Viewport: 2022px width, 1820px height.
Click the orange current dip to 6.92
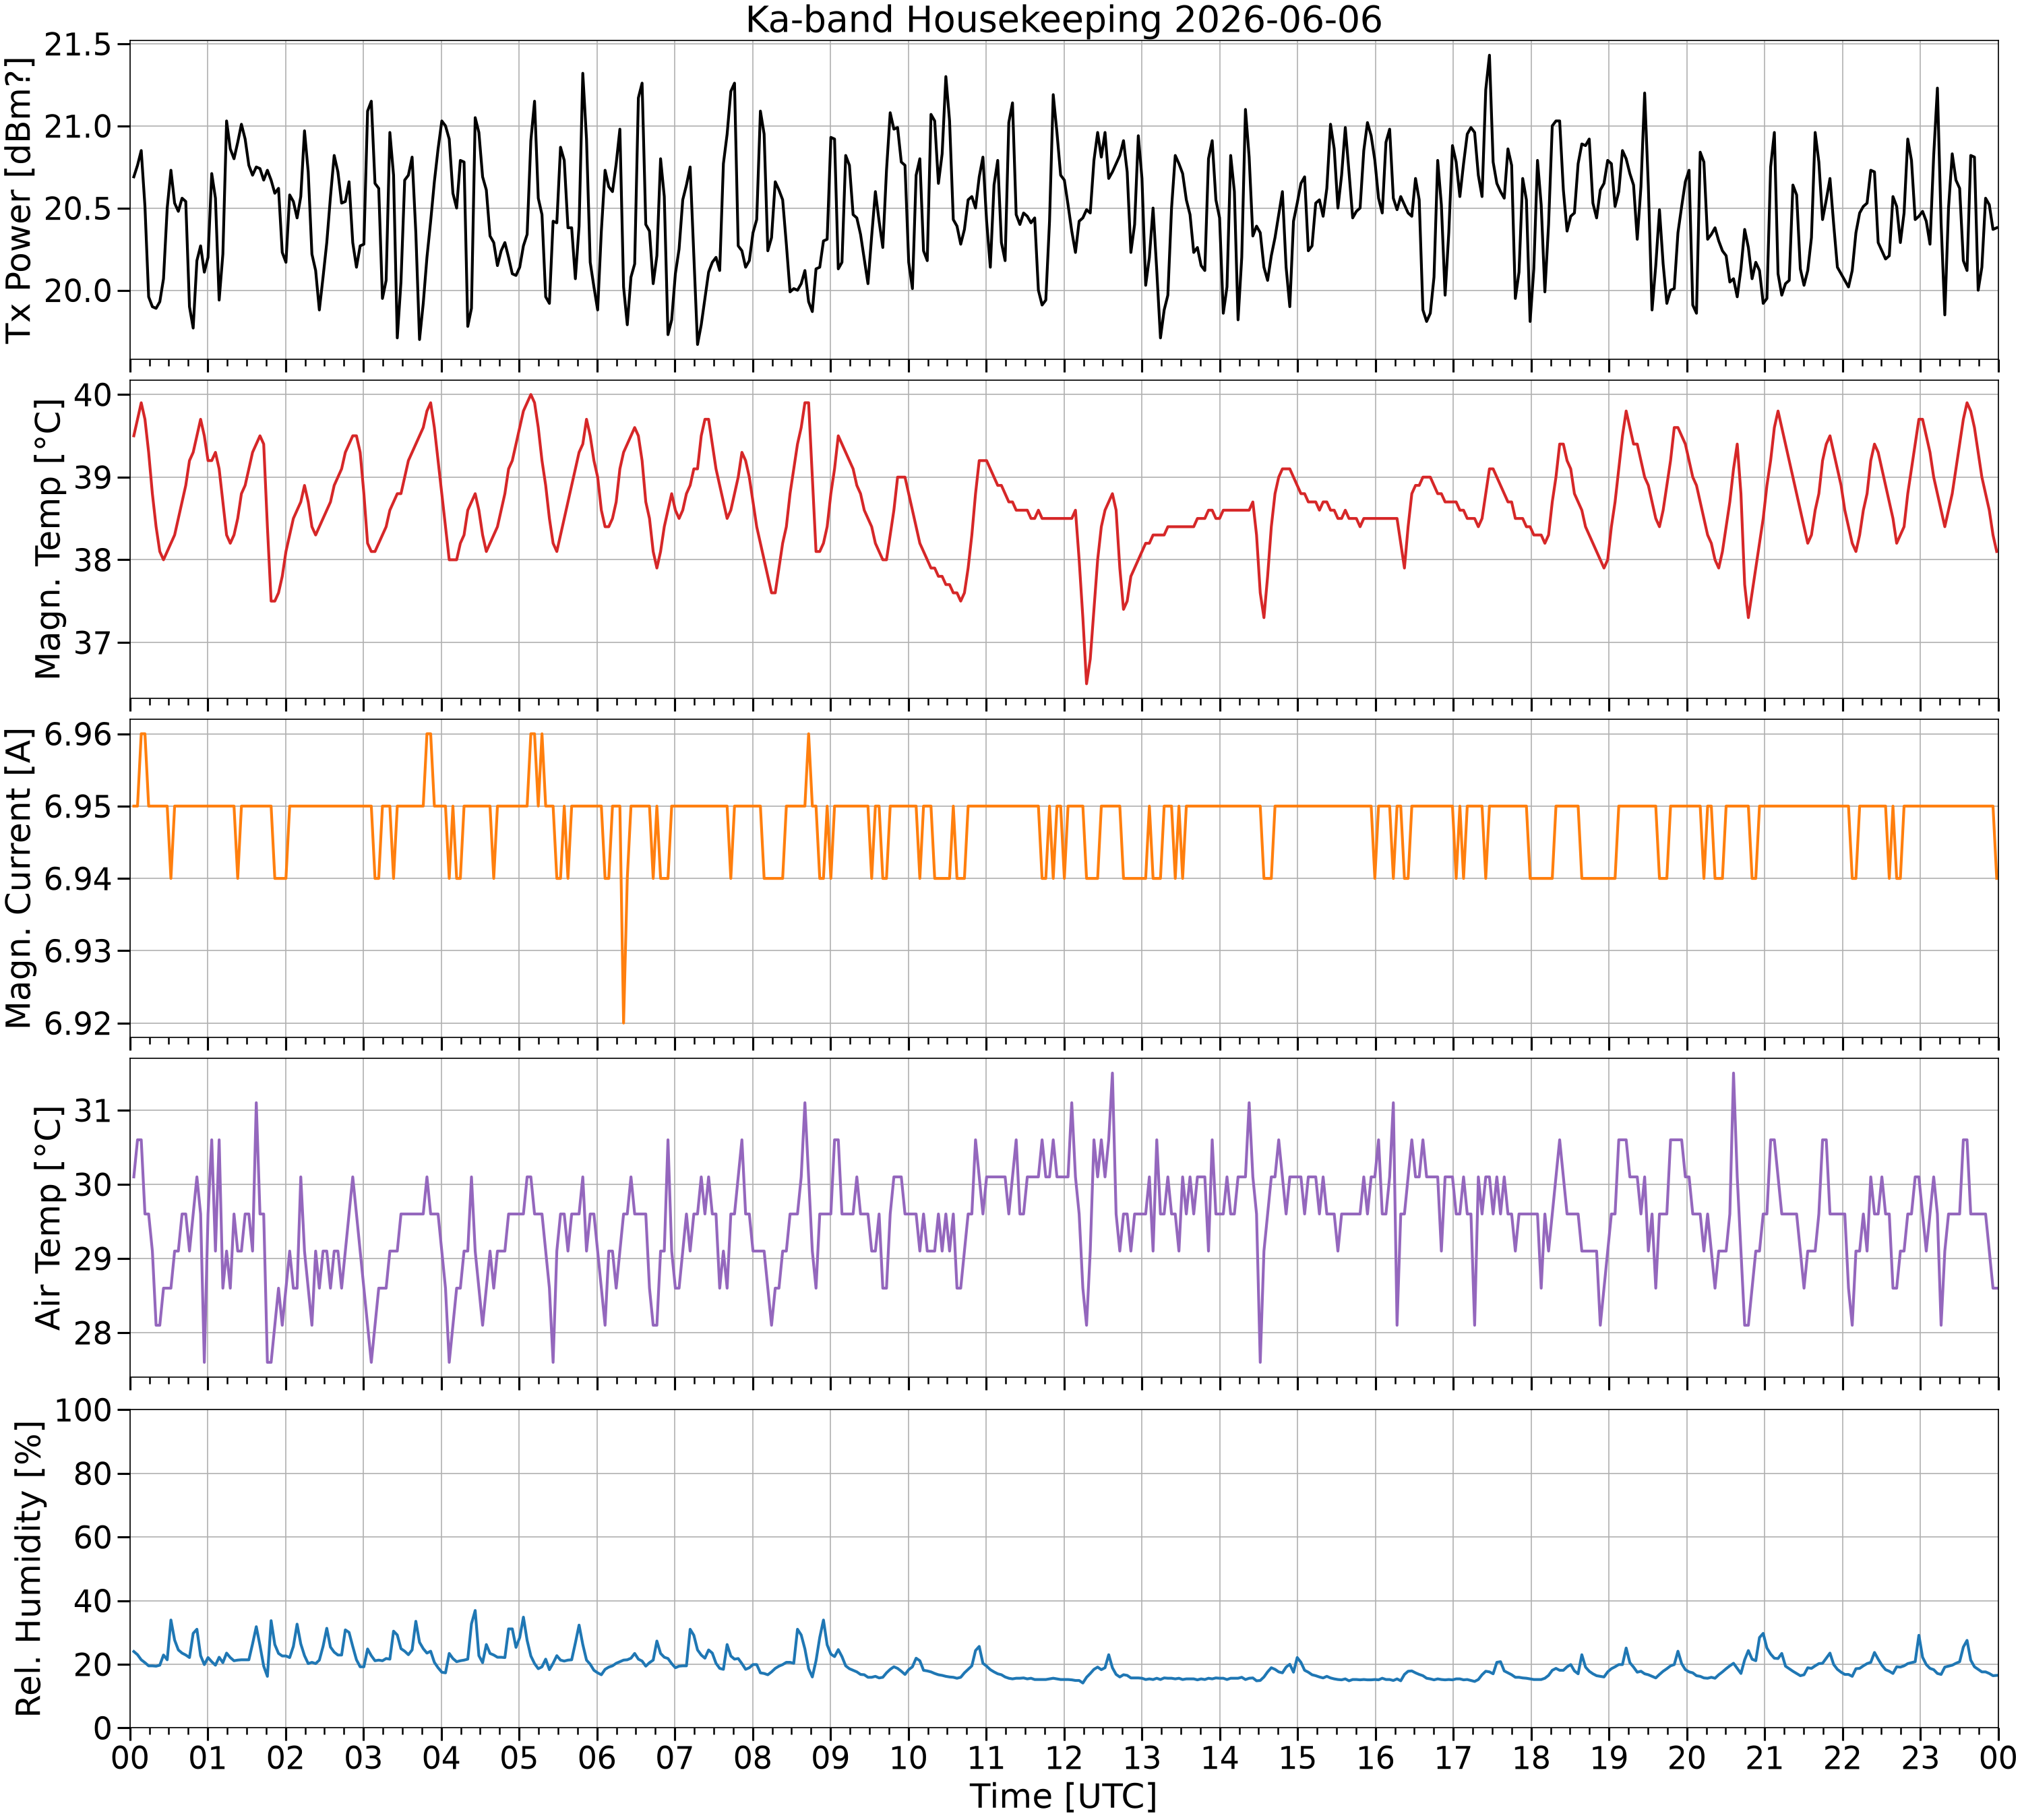[x=623, y=1021]
